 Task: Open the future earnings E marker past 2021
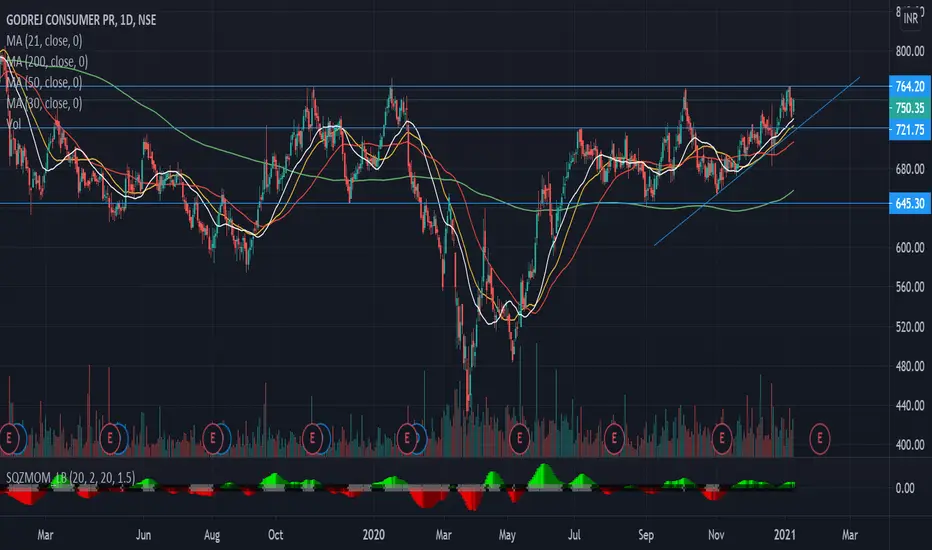click(820, 439)
